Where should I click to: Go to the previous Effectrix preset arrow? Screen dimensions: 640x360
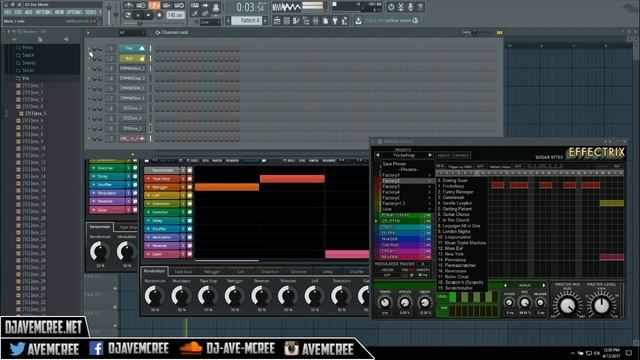point(378,156)
